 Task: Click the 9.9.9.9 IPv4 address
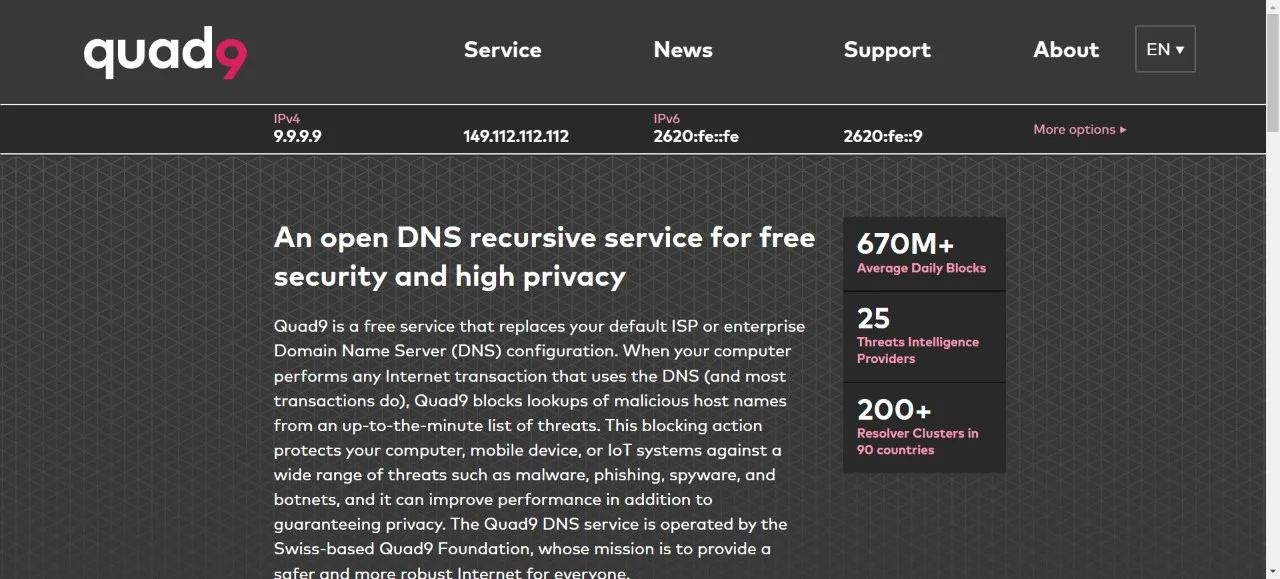[298, 136]
